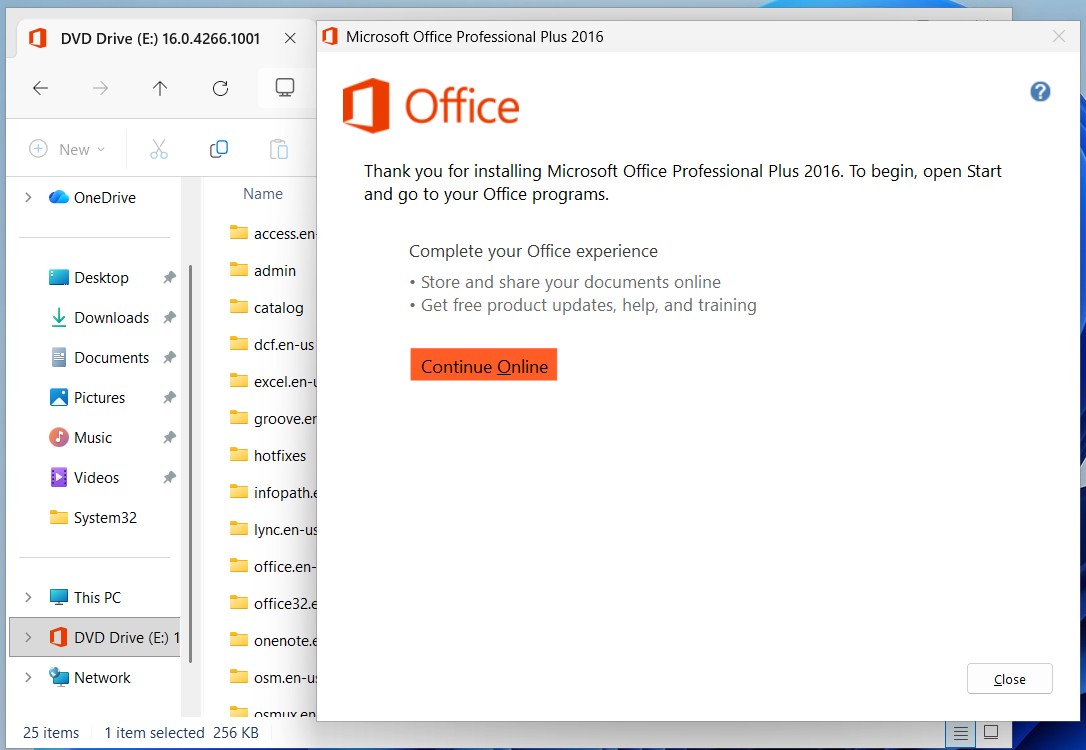This screenshot has height=750, width=1086.
Task: Click the Cut scissors icon
Action: pos(158,149)
